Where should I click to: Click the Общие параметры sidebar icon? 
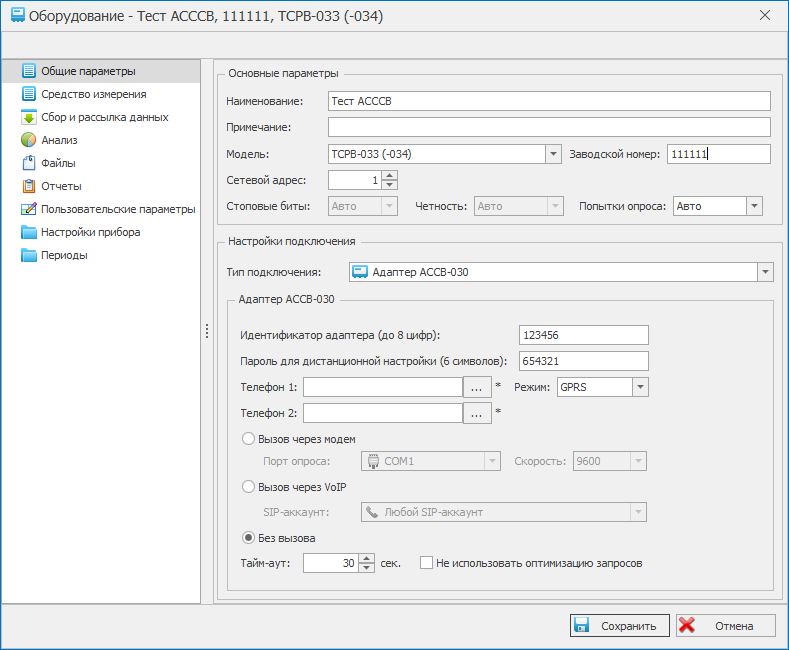29,71
